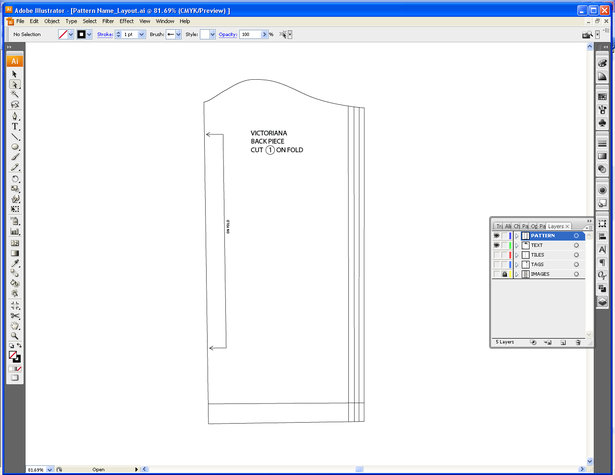Select the Scissors tool
This screenshot has width=615, height=475.
coord(15,316)
